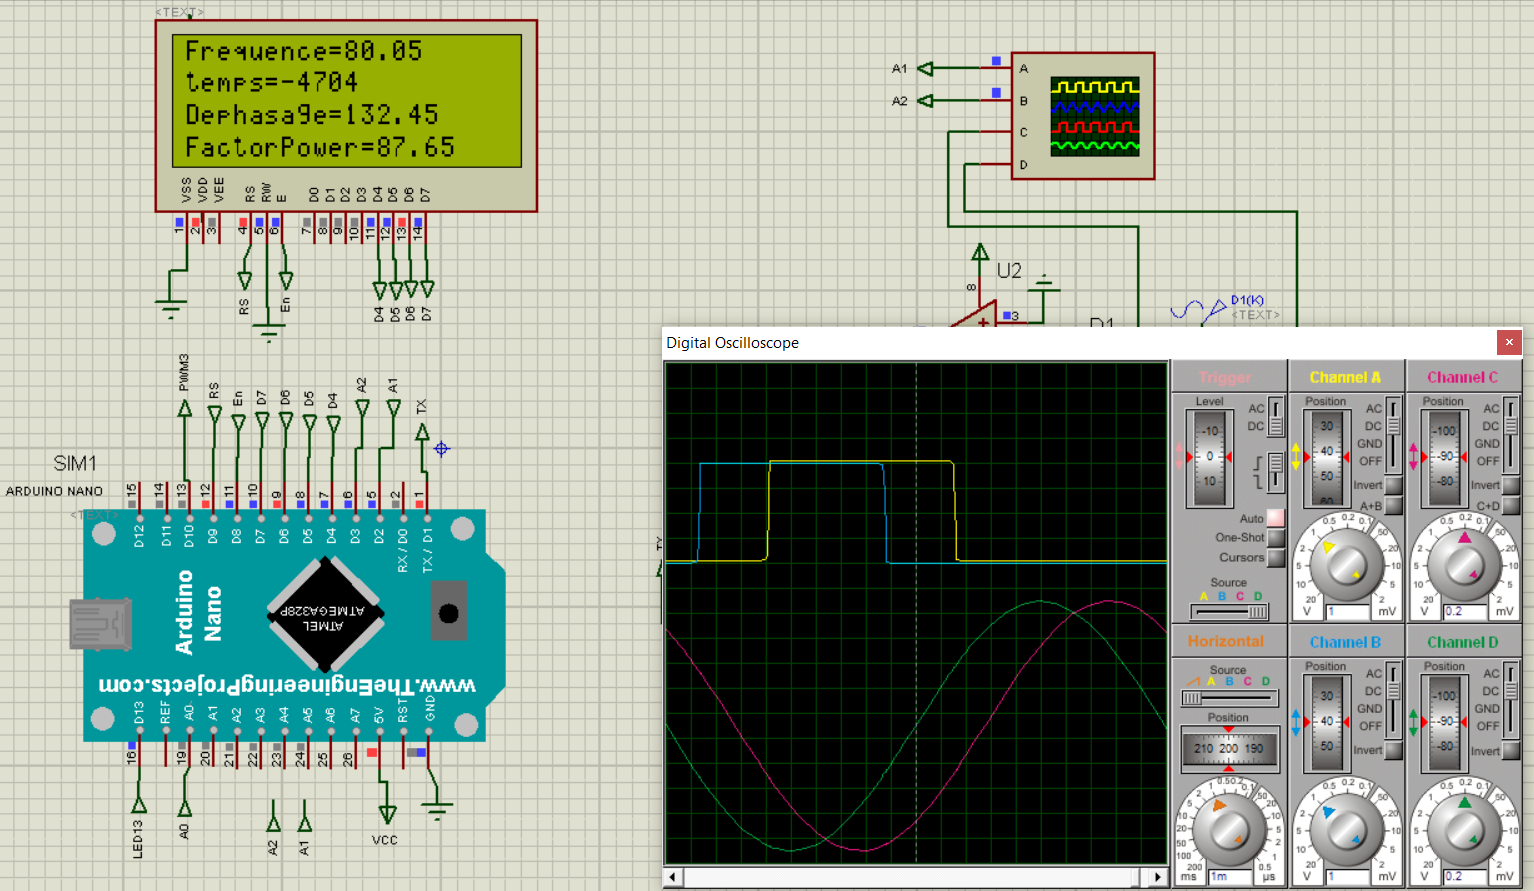Click Channel C coupling selector switch
This screenshot has width=1534, height=891.
tap(1511, 436)
